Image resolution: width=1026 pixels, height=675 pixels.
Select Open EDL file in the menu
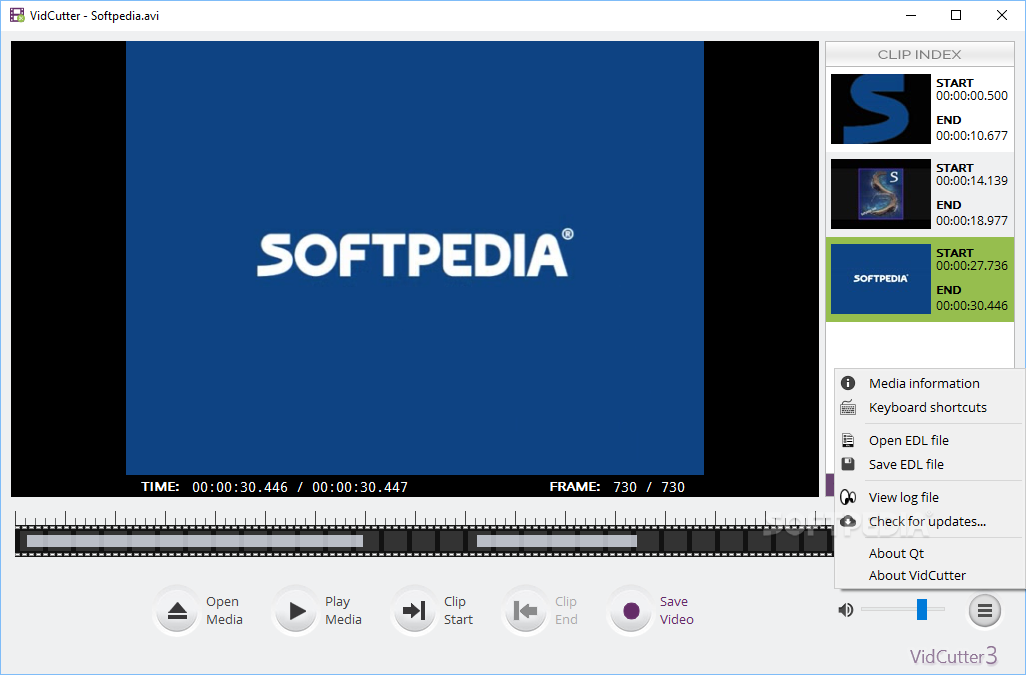pos(928,440)
